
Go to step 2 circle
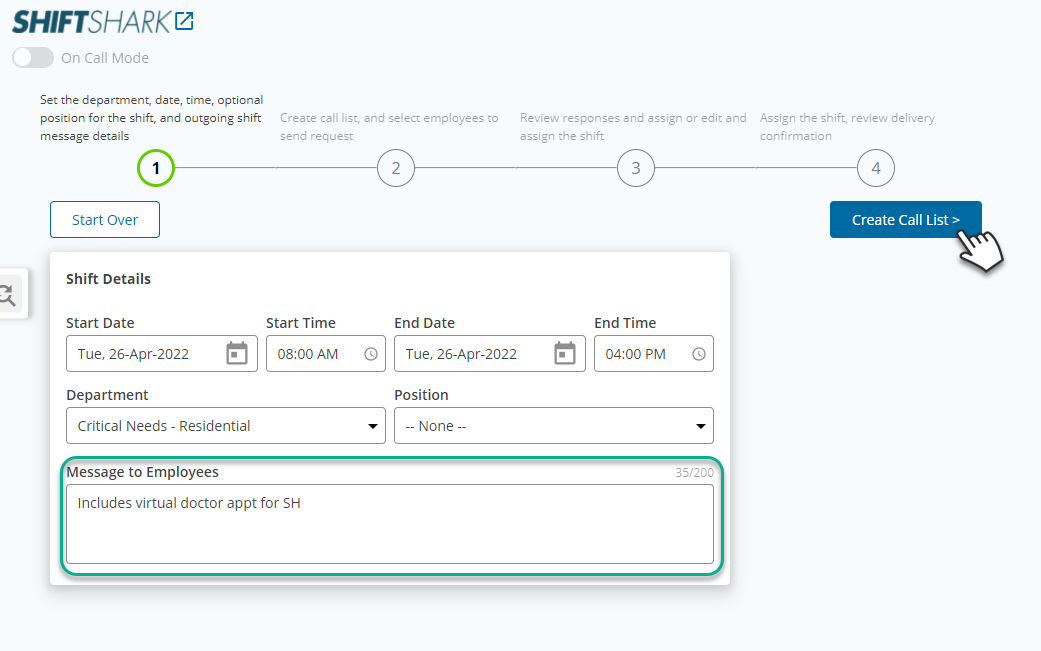[x=396, y=168]
